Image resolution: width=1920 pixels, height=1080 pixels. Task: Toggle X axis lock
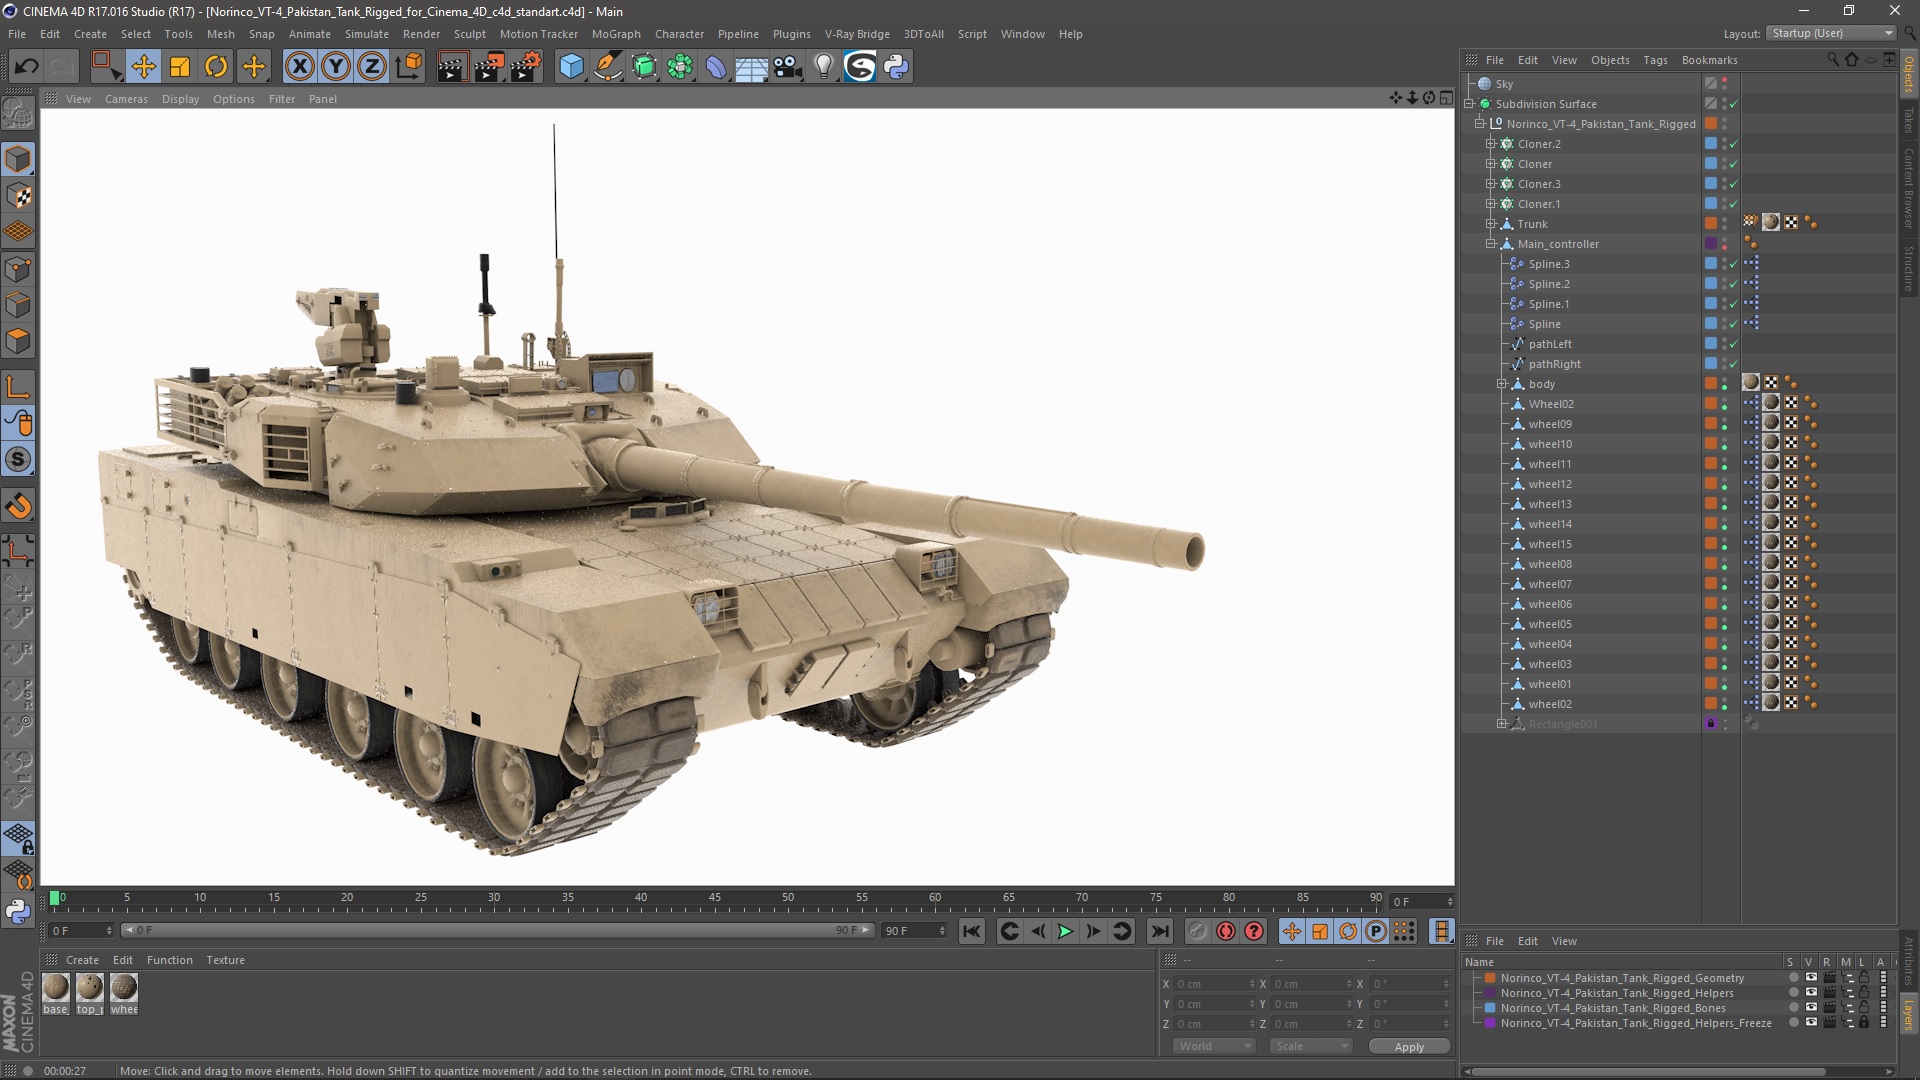point(299,67)
